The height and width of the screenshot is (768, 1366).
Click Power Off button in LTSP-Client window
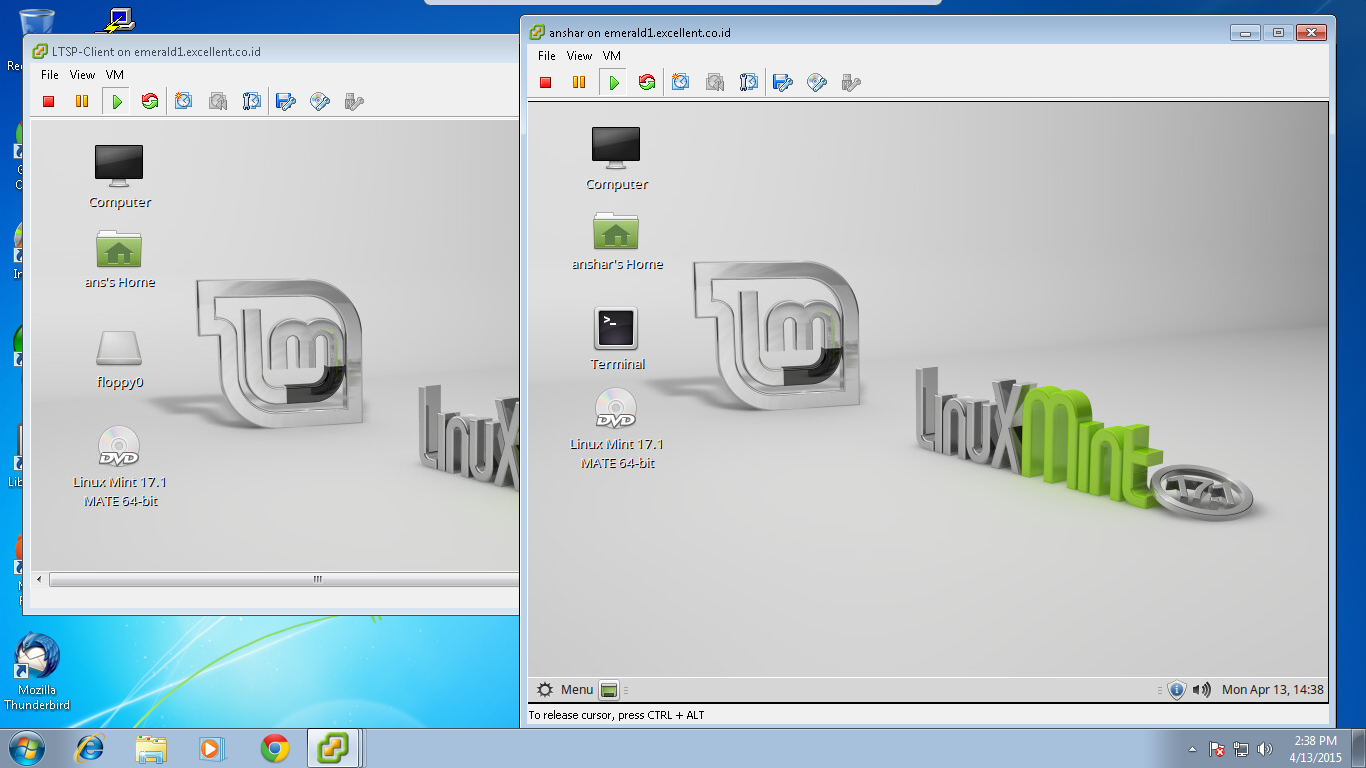point(49,101)
